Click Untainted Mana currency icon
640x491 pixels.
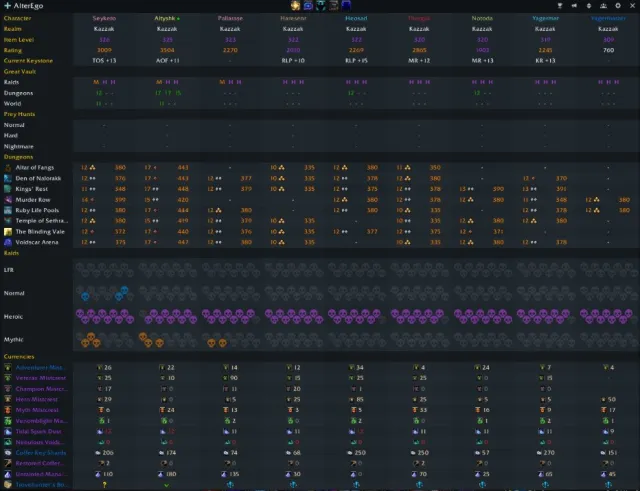tap(8, 474)
